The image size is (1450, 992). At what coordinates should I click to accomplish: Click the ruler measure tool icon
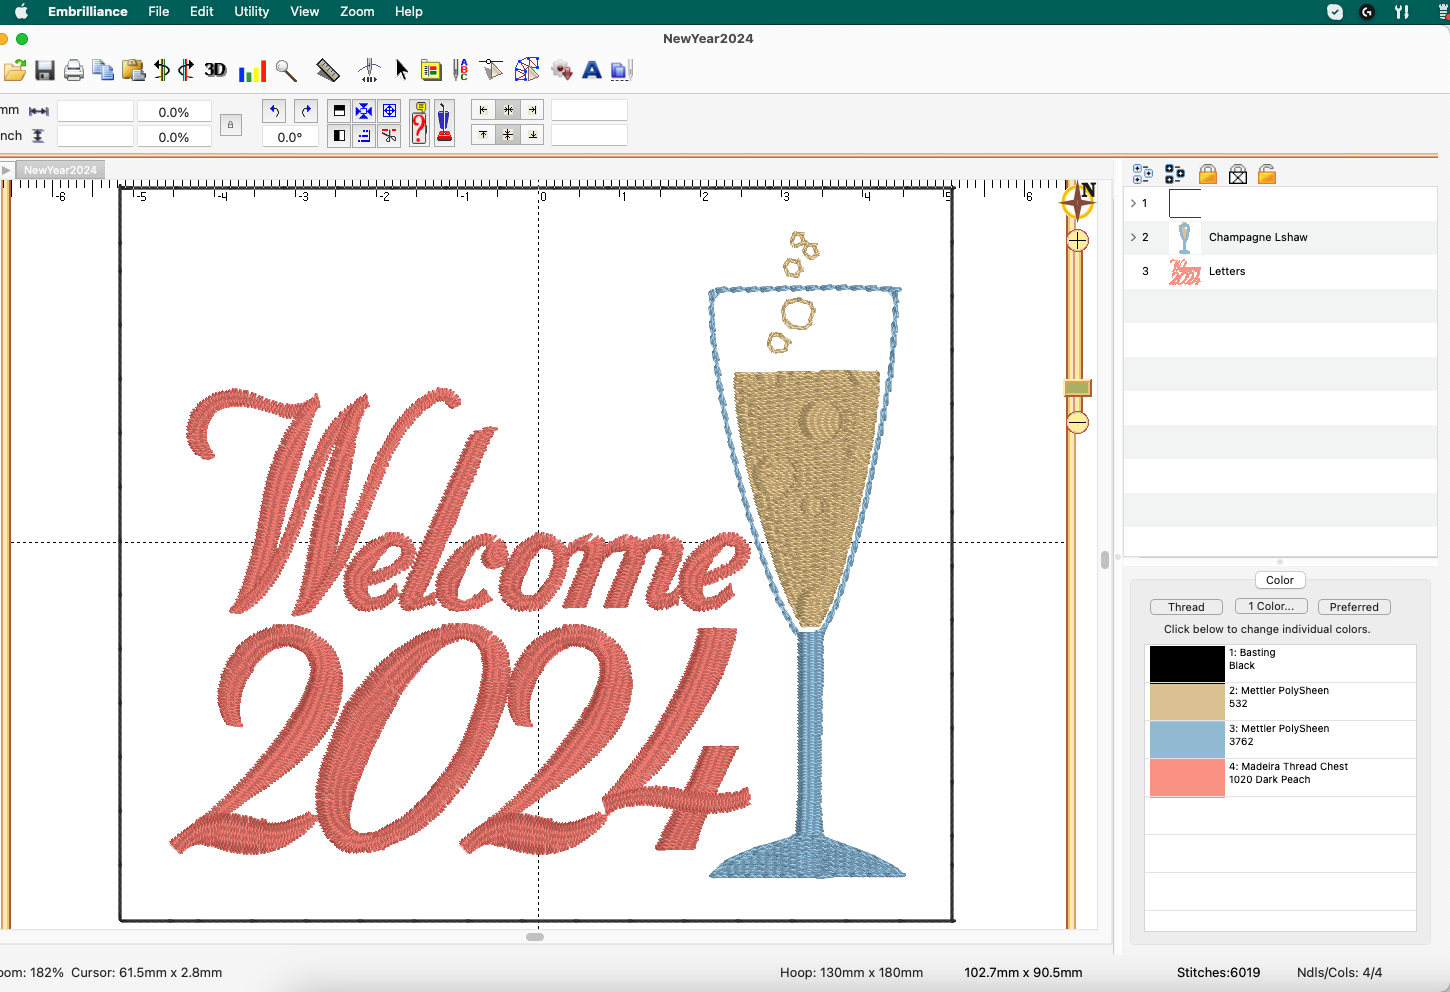coord(328,70)
